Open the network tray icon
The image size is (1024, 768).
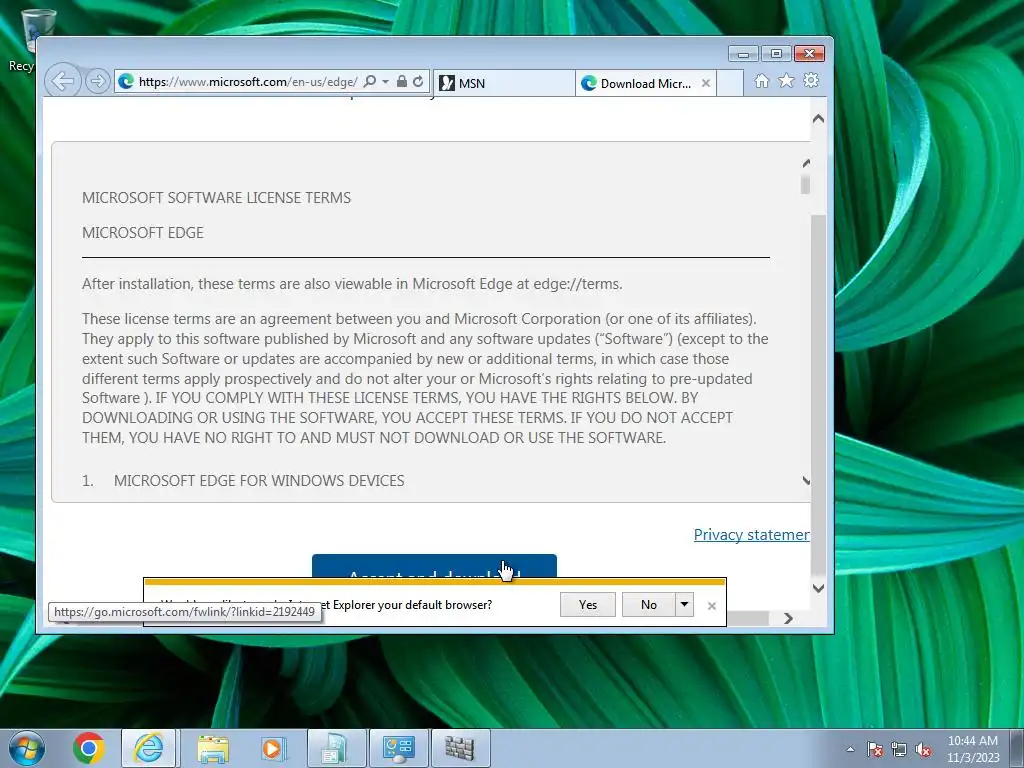tap(899, 750)
